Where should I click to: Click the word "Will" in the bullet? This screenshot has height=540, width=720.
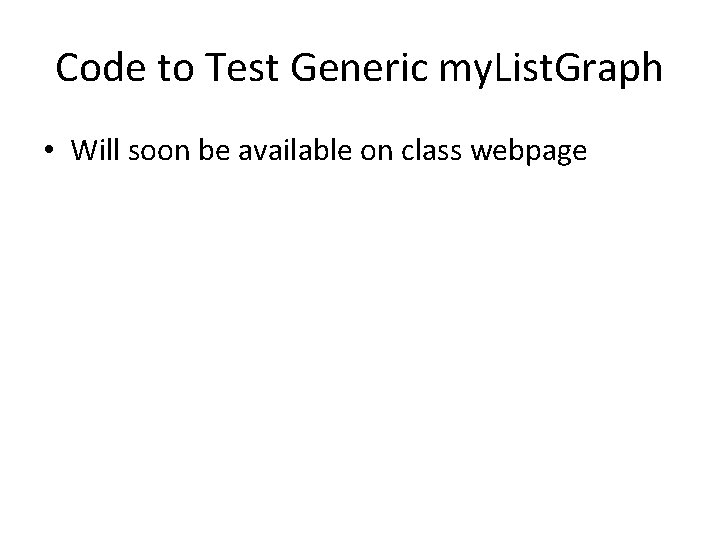tap(95, 150)
